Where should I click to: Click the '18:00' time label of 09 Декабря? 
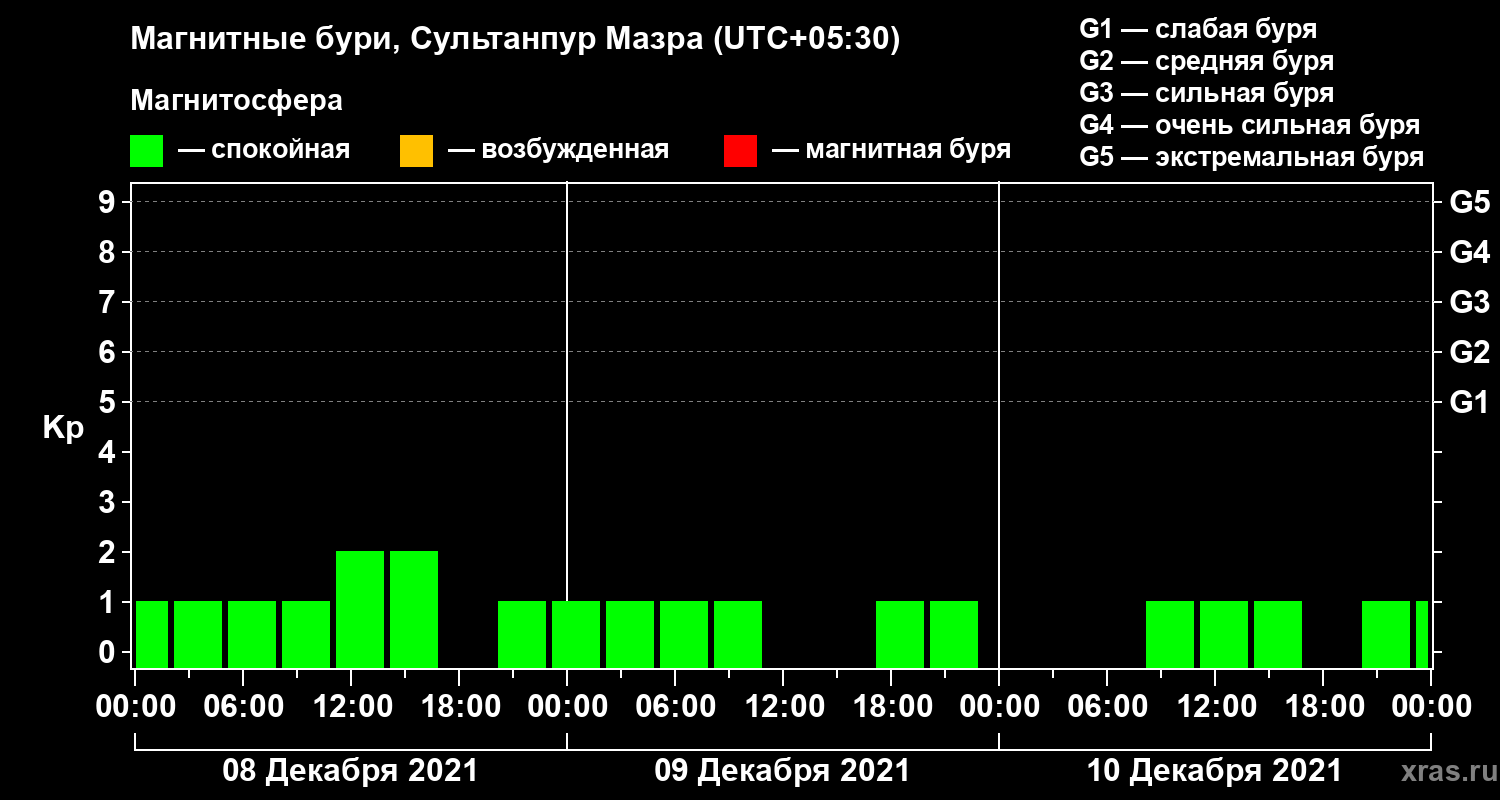click(x=891, y=706)
